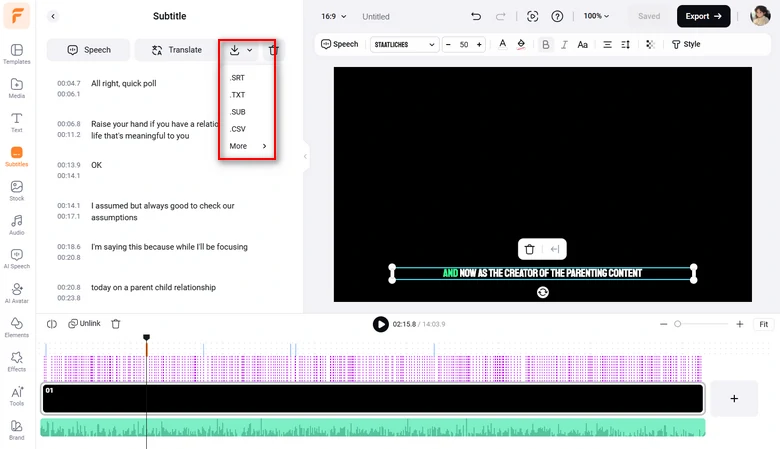
Task: Select the 01 video clip on the timeline
Action: point(373,398)
